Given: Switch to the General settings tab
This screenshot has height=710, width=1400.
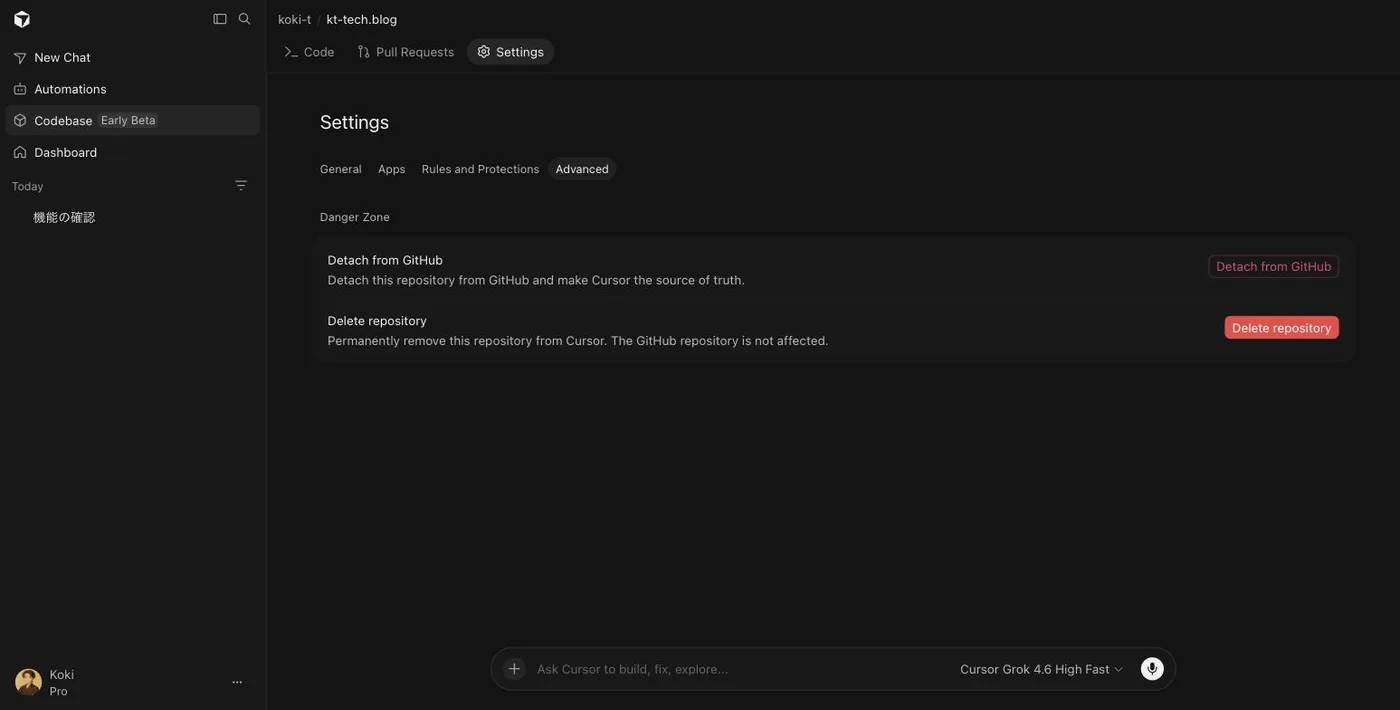Looking at the screenshot, I should 341,169.
